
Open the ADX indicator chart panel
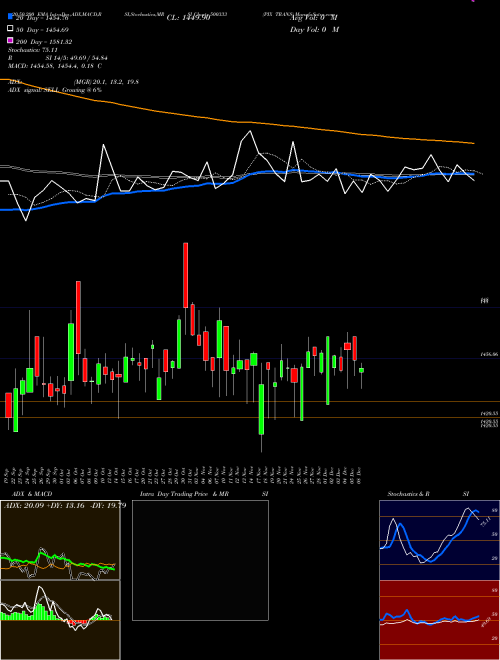coord(60,540)
